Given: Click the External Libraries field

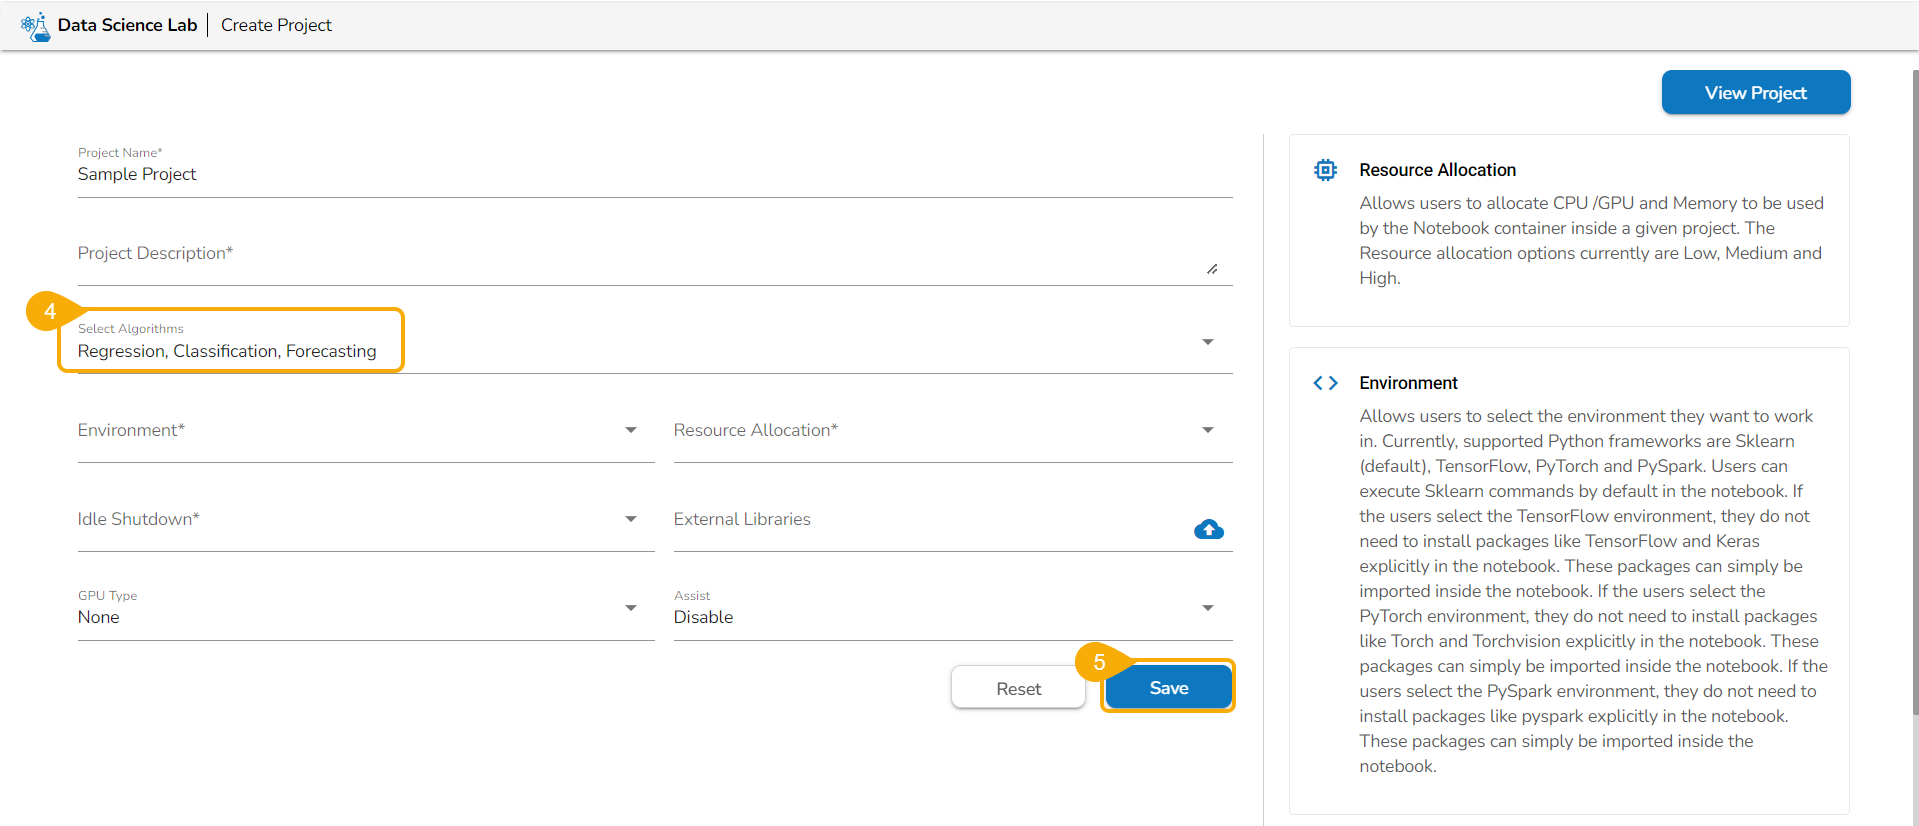Looking at the screenshot, I should [x=930, y=520].
